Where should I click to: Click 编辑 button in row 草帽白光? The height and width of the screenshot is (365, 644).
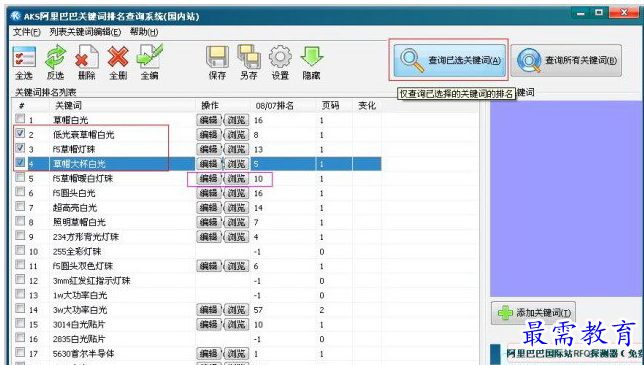(209, 120)
